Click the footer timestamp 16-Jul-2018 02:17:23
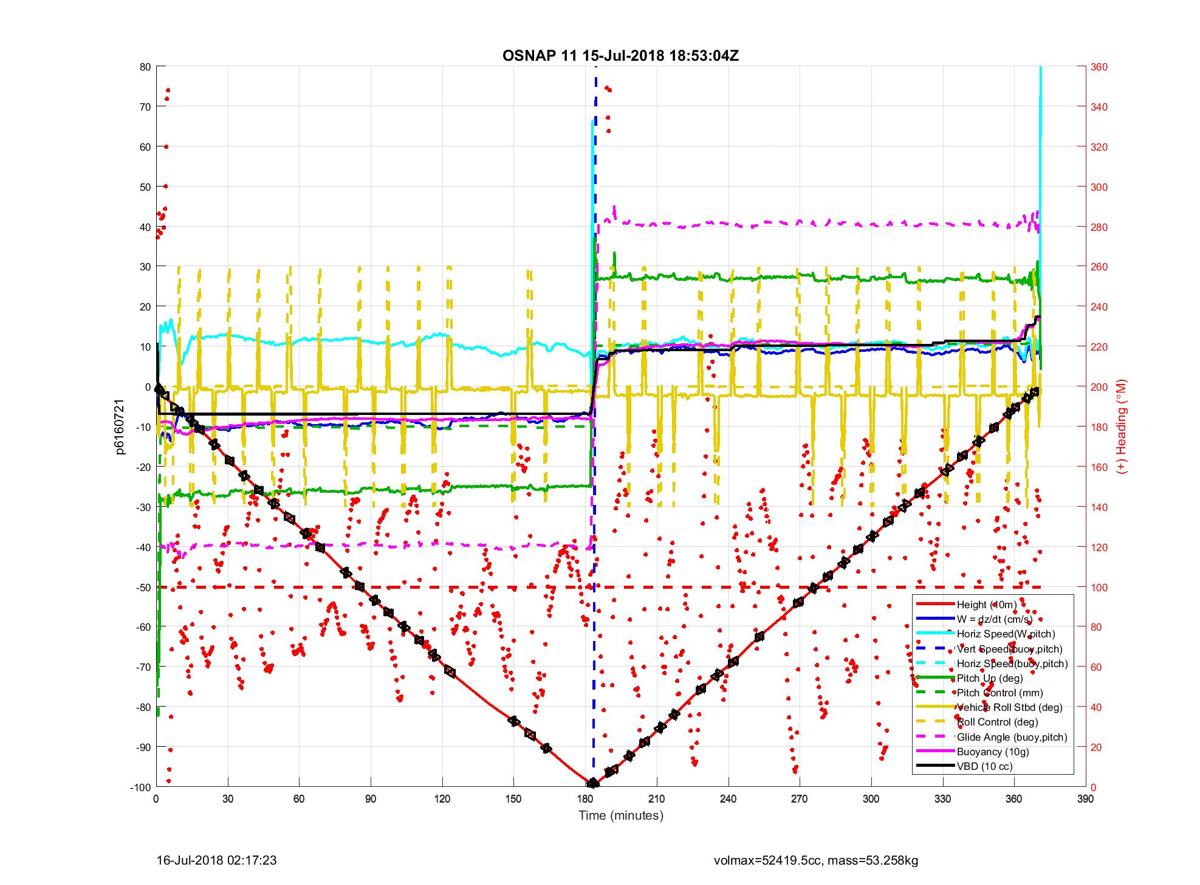The height and width of the screenshot is (885, 1200). [x=217, y=859]
